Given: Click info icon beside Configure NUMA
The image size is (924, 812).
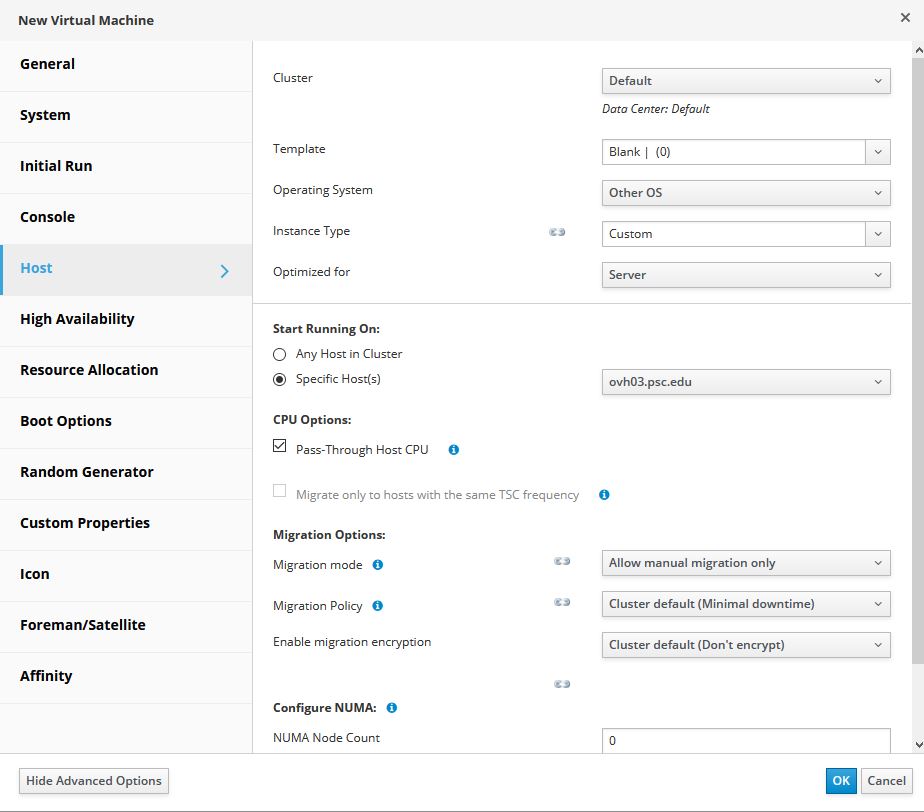Looking at the screenshot, I should click(x=391, y=708).
